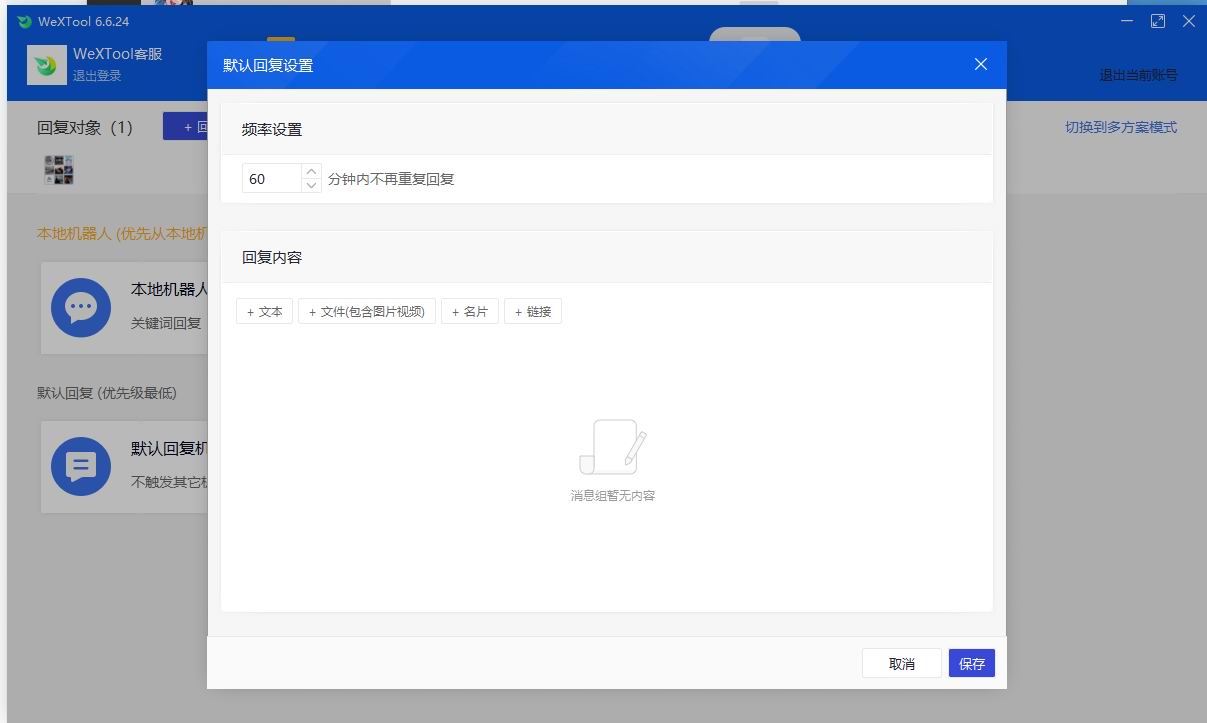Click 退出当前账号 to sign out
Viewport: 1207px width, 723px height.
point(1138,75)
